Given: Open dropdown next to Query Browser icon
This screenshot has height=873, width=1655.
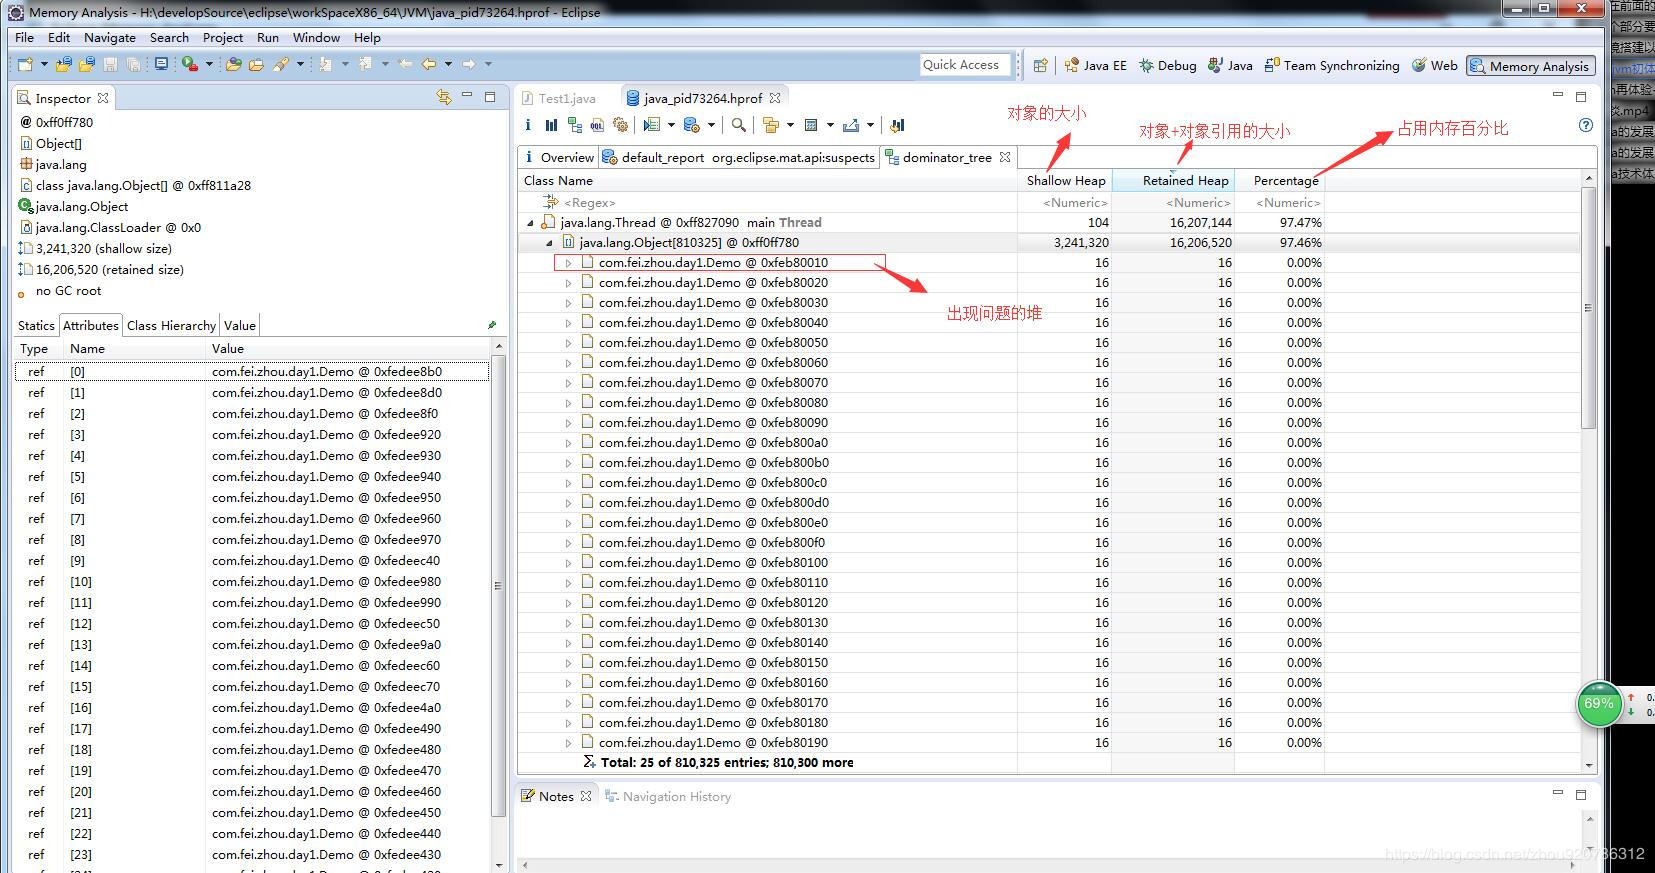Looking at the screenshot, I should point(711,125).
